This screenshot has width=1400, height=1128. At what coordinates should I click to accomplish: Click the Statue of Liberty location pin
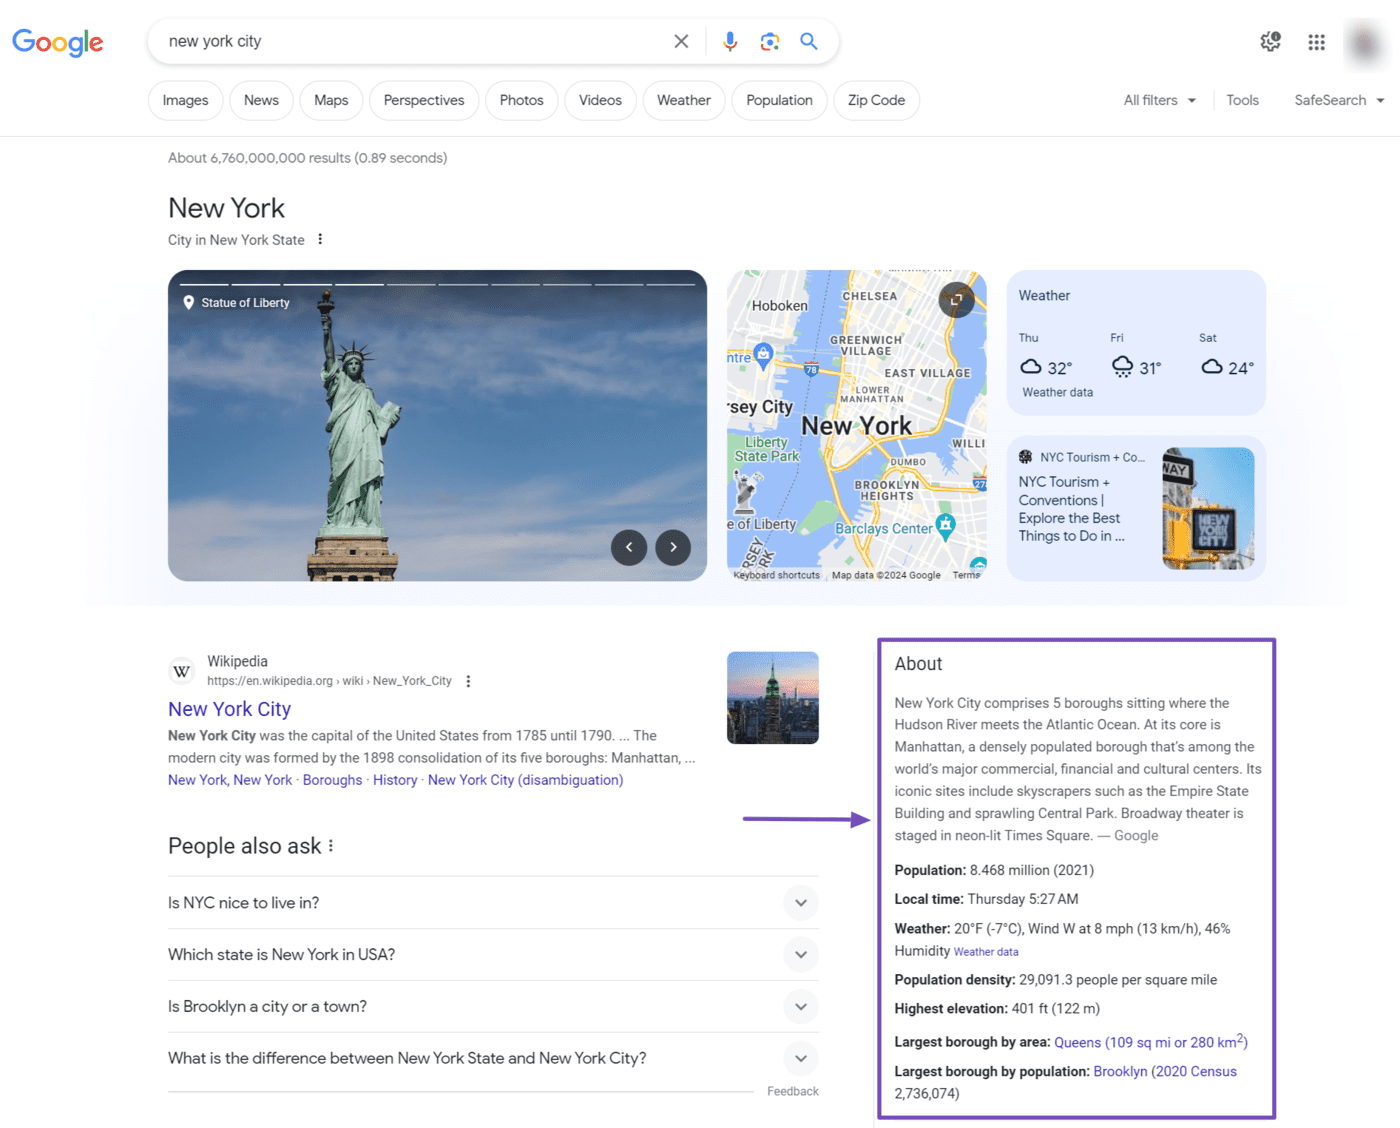[189, 302]
